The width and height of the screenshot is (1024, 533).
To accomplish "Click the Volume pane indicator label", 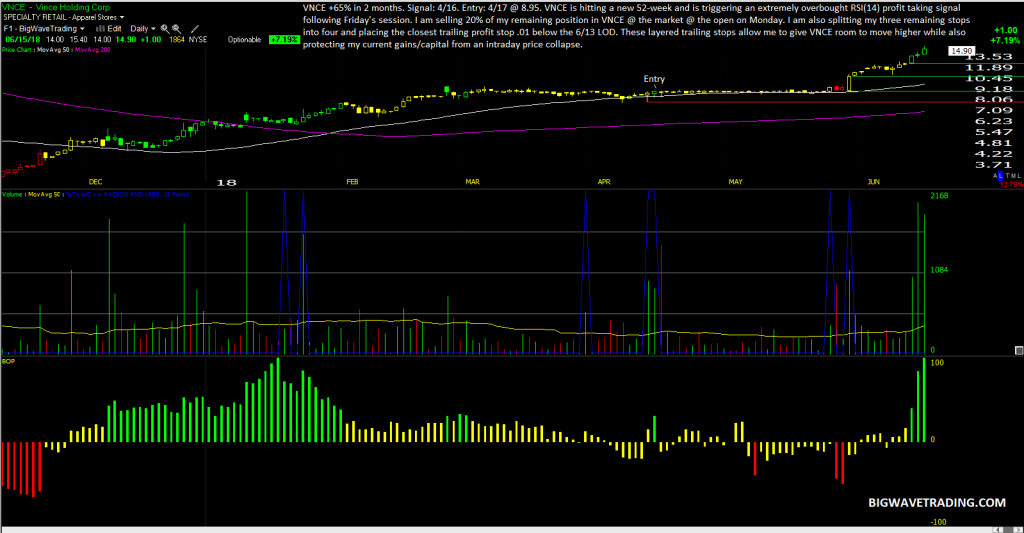I will 12,194.
